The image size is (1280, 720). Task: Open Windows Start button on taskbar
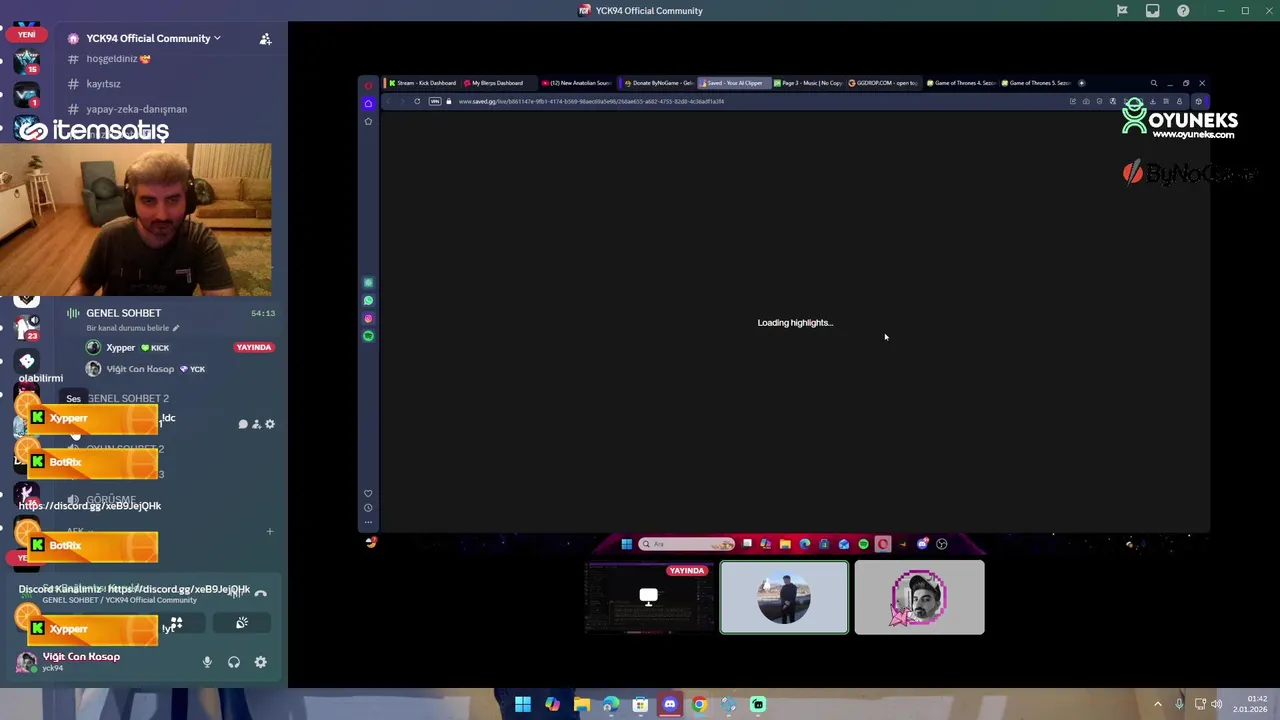(x=523, y=704)
